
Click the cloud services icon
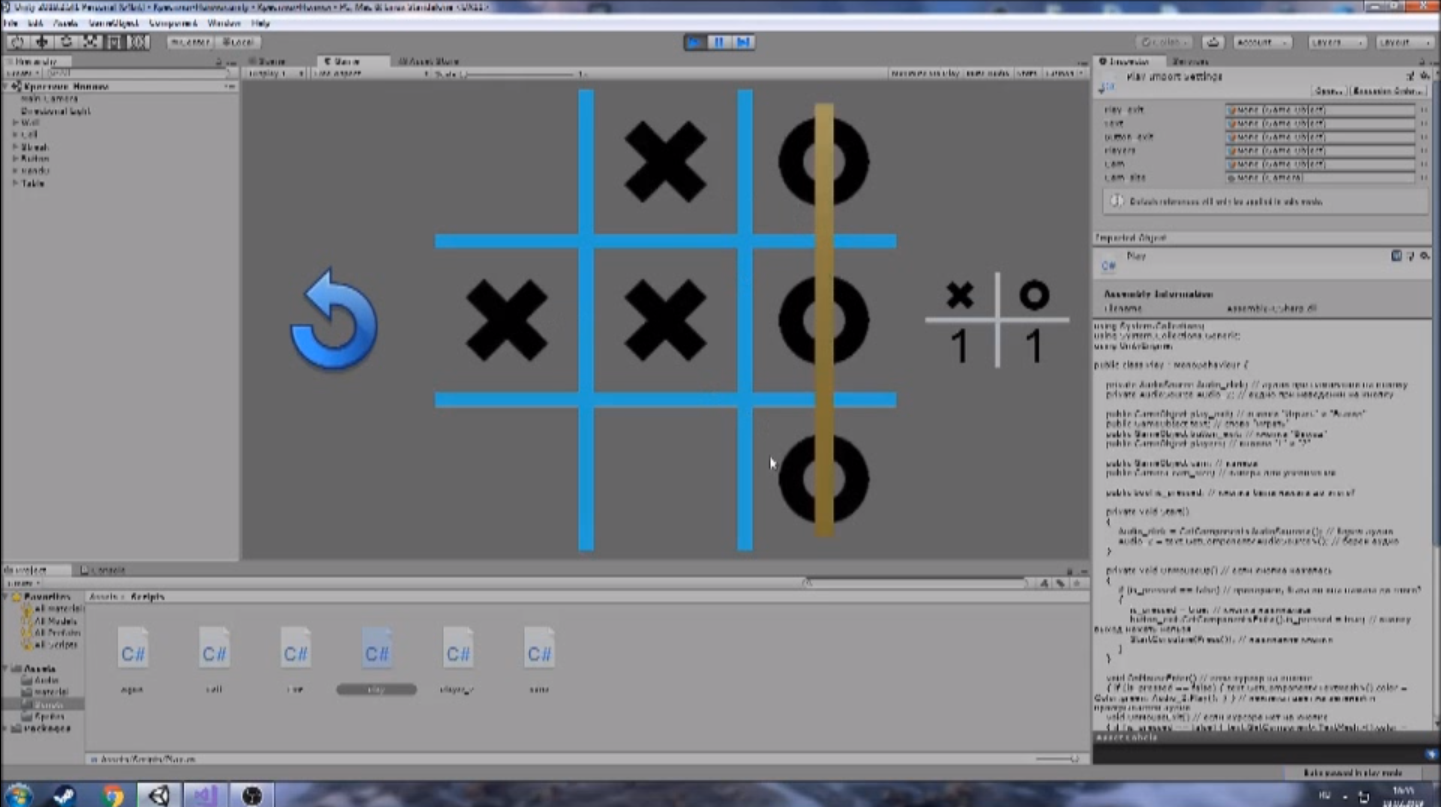(x=1213, y=42)
